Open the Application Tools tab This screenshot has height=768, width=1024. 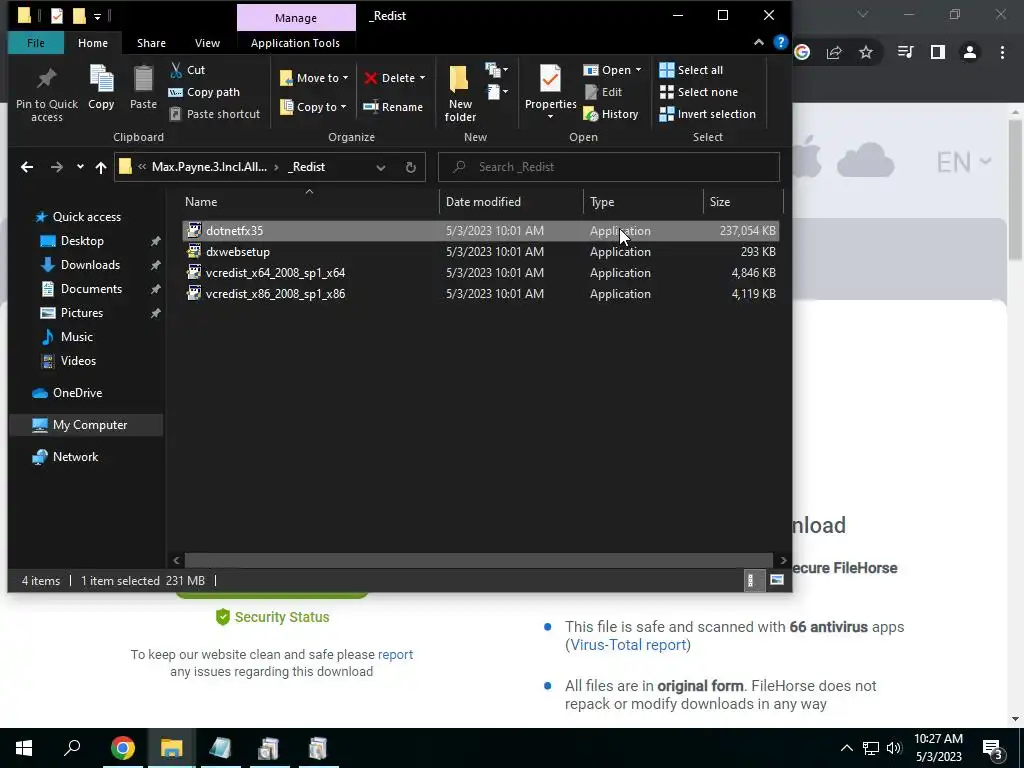[295, 43]
